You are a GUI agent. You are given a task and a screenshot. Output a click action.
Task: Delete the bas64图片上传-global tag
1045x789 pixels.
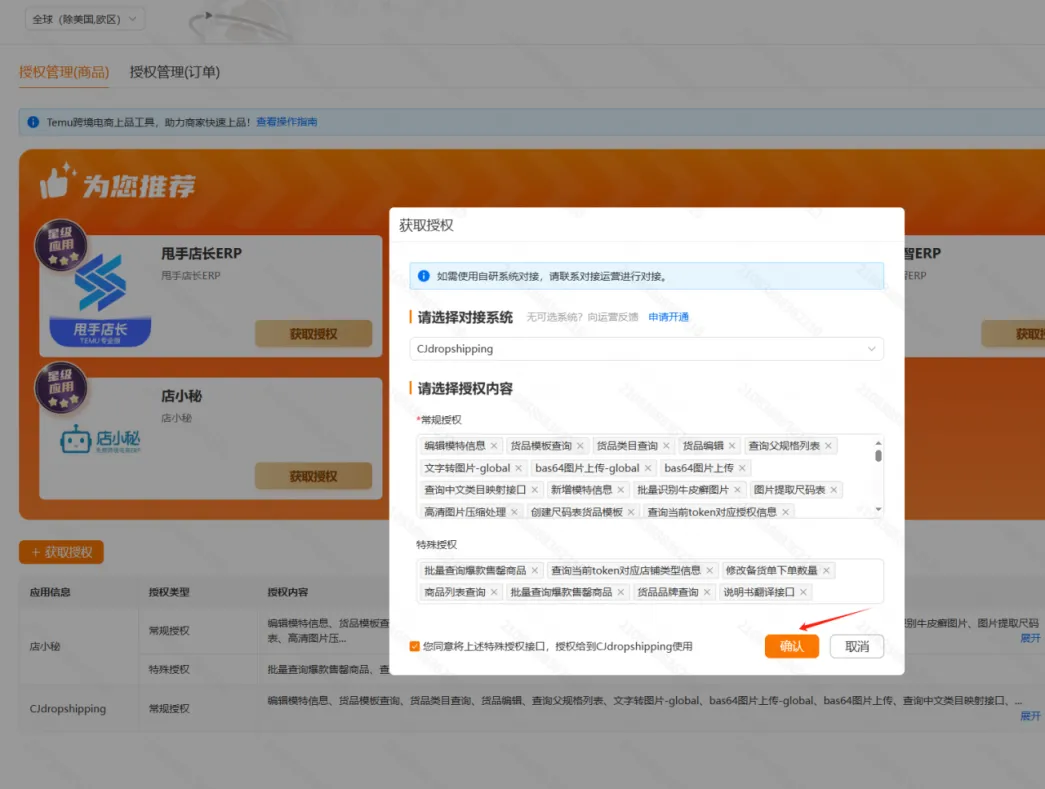coord(648,468)
